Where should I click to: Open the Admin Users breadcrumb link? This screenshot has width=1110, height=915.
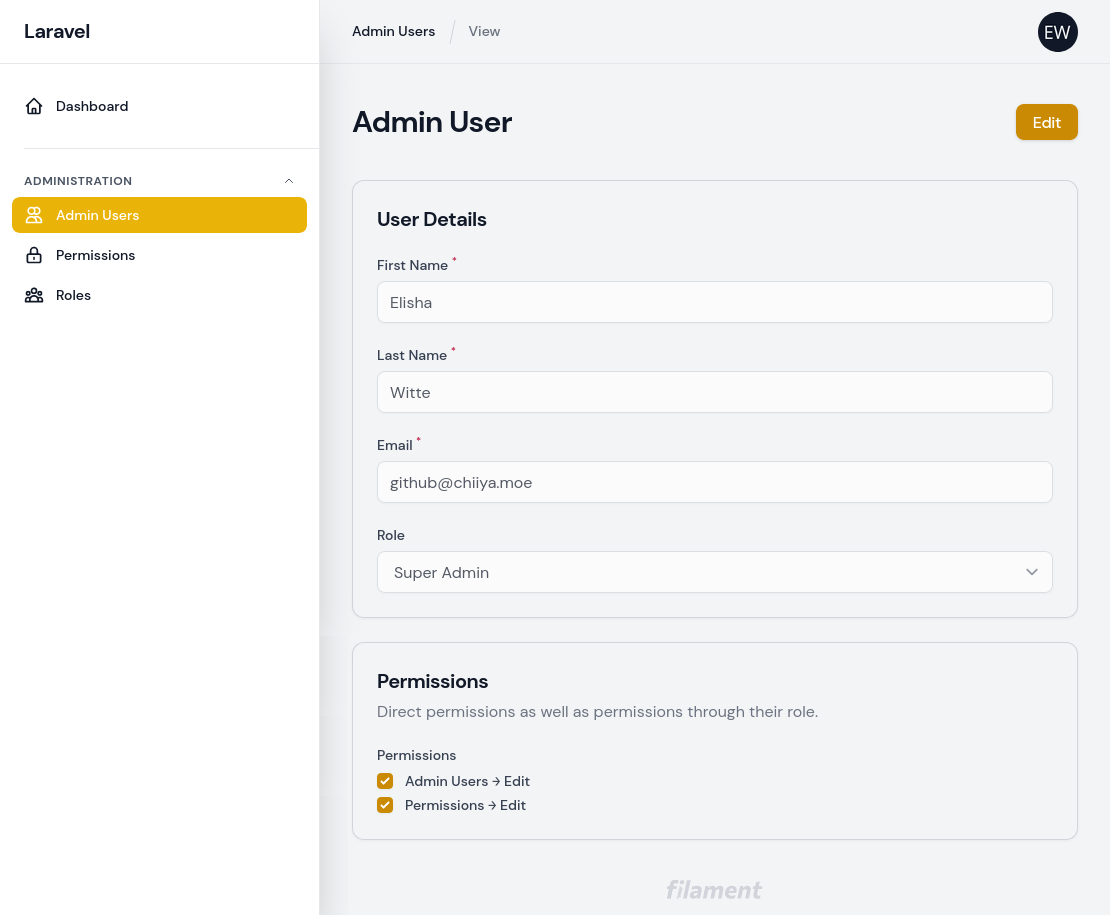[393, 31]
